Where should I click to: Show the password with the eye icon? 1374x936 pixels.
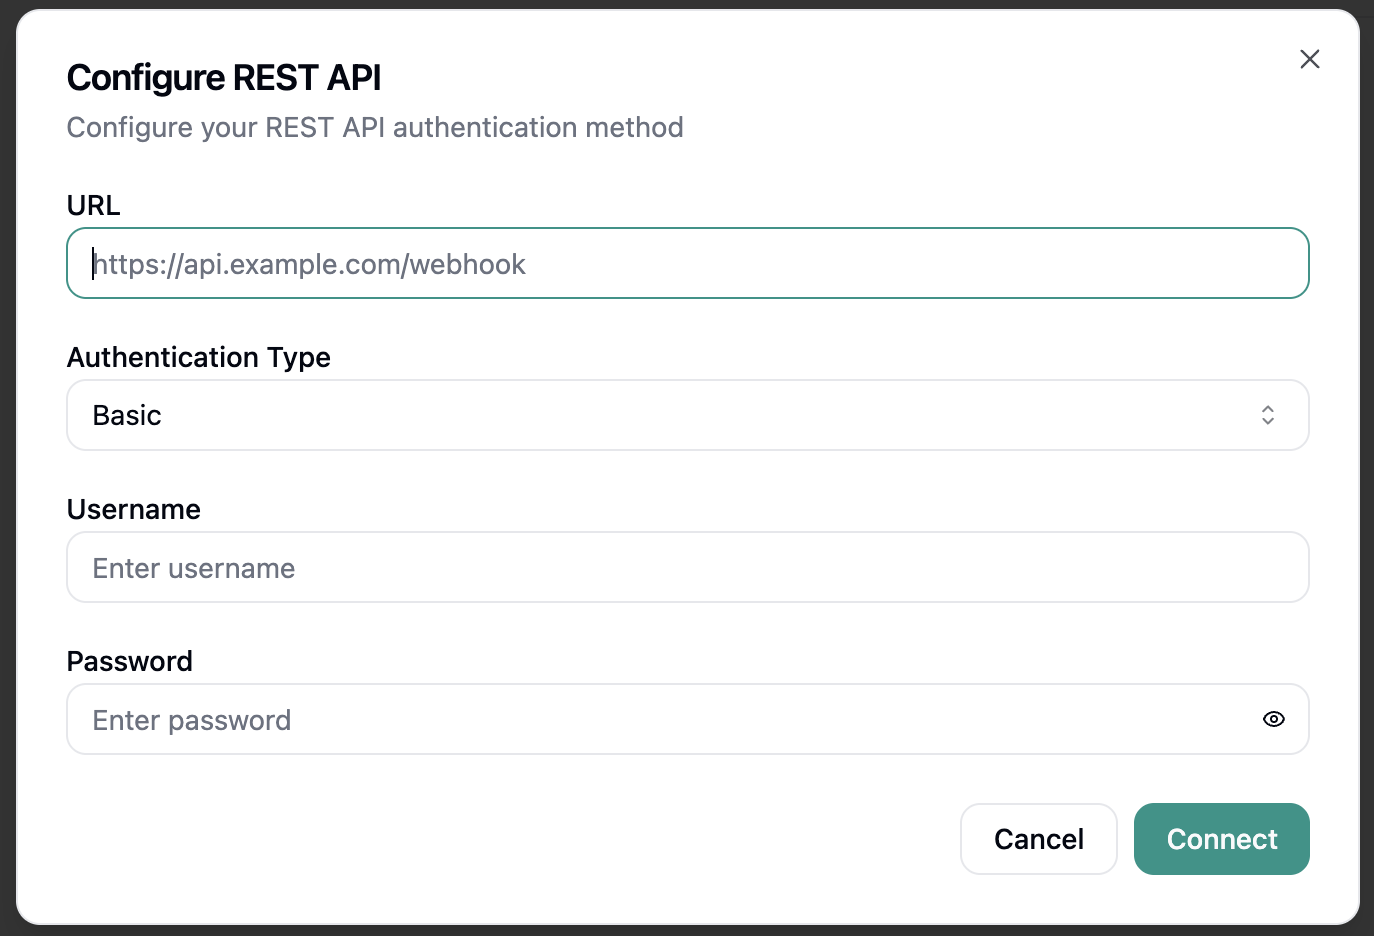[x=1273, y=719]
